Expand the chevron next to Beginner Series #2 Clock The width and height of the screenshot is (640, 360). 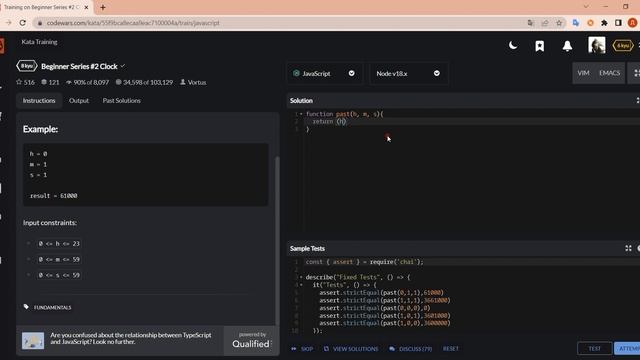tap(123, 66)
